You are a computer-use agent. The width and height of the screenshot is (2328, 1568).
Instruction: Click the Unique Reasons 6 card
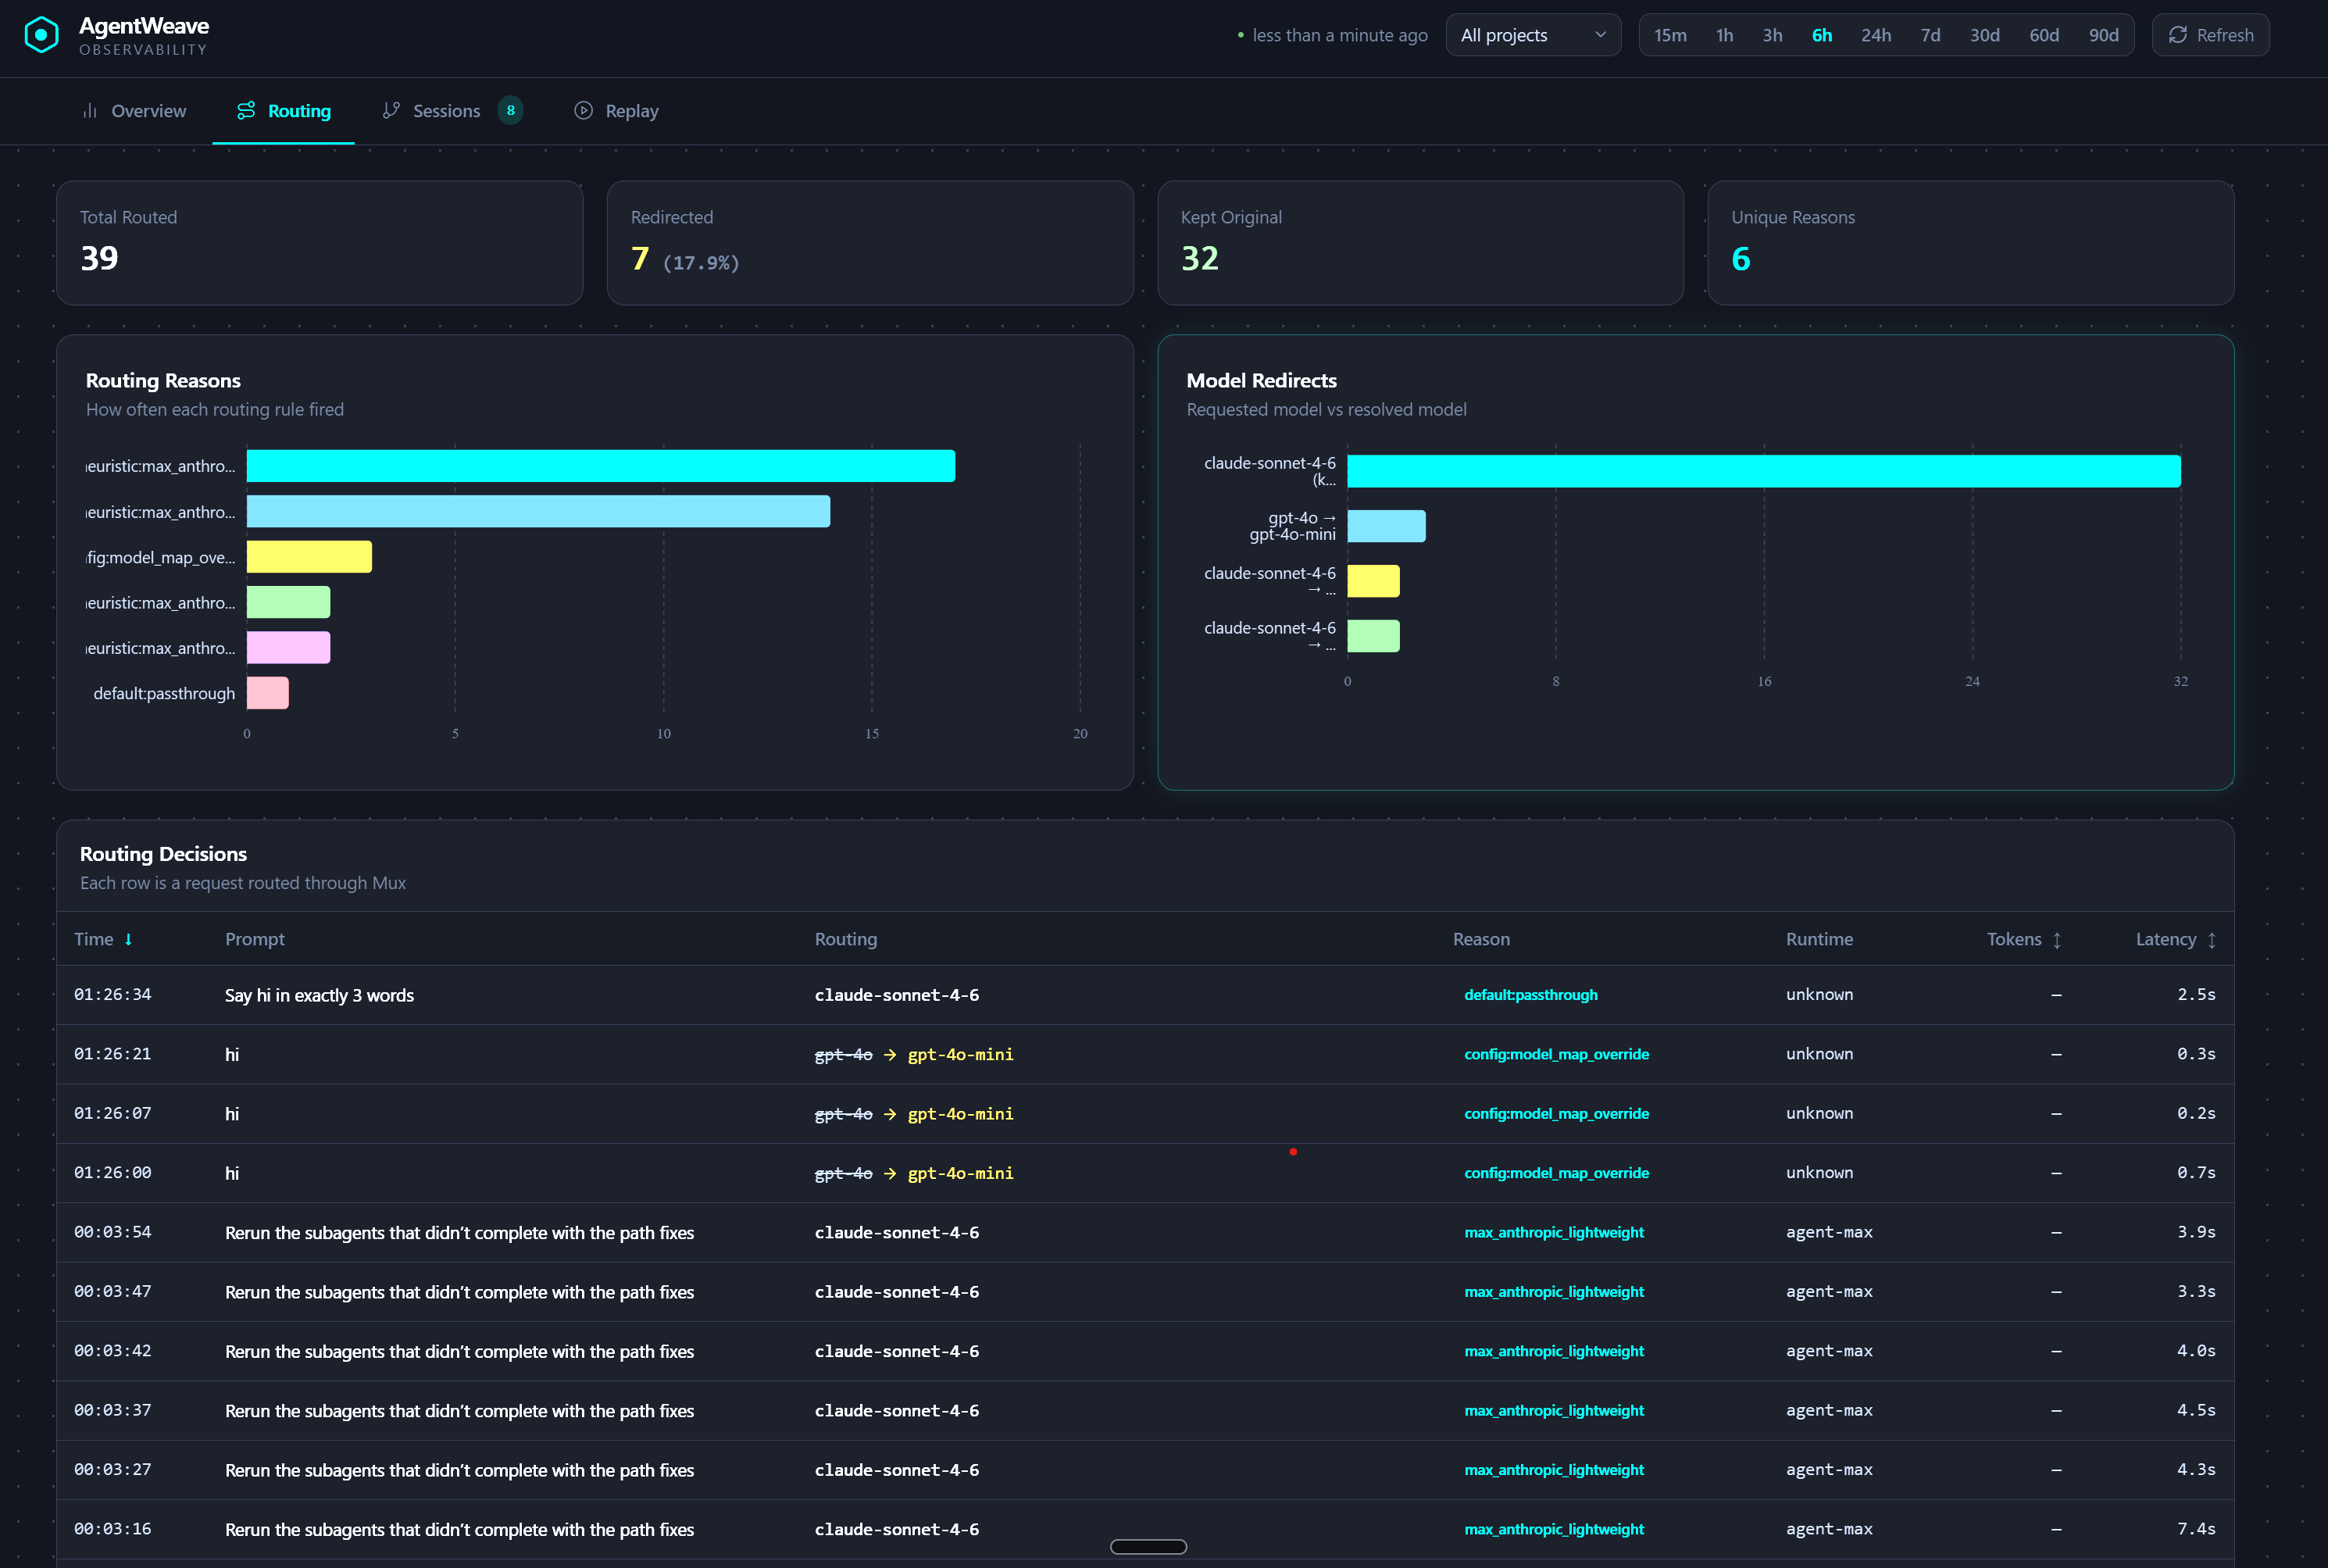pos(1970,243)
